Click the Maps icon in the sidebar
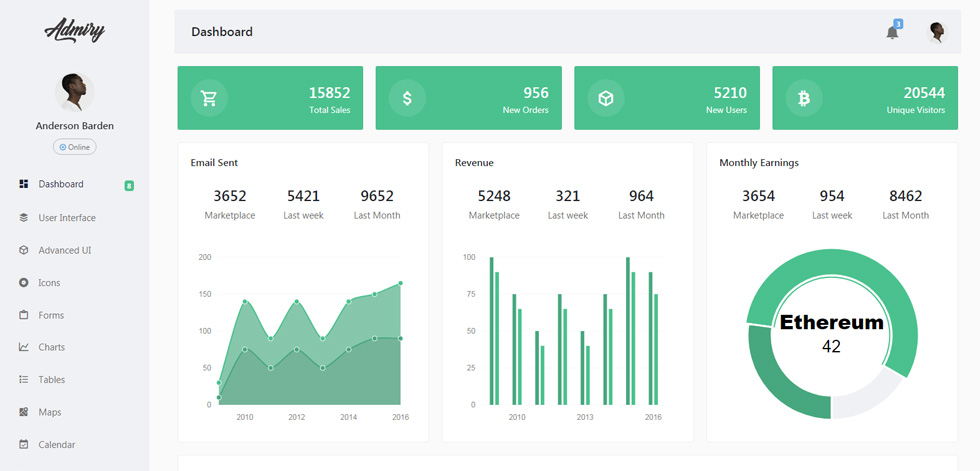 (x=24, y=412)
